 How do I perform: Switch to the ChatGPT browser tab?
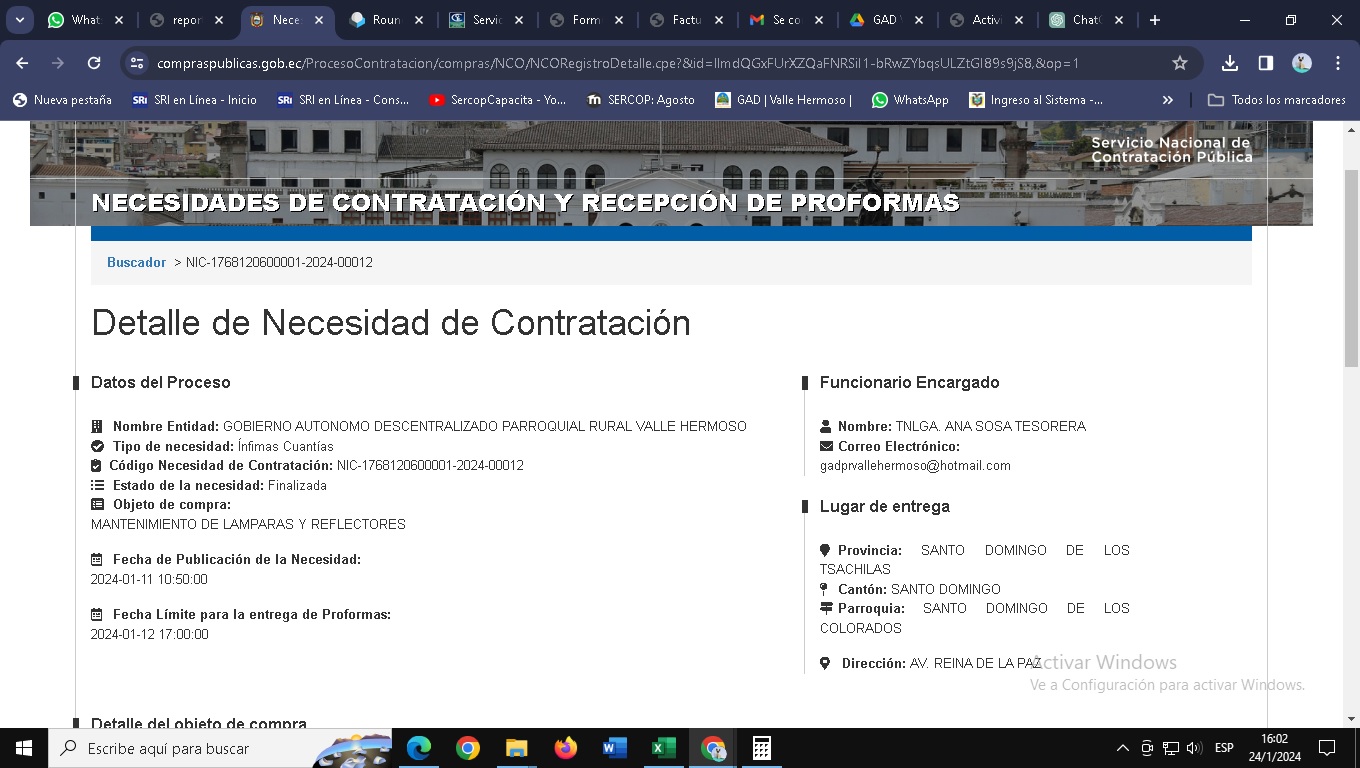(1085, 20)
